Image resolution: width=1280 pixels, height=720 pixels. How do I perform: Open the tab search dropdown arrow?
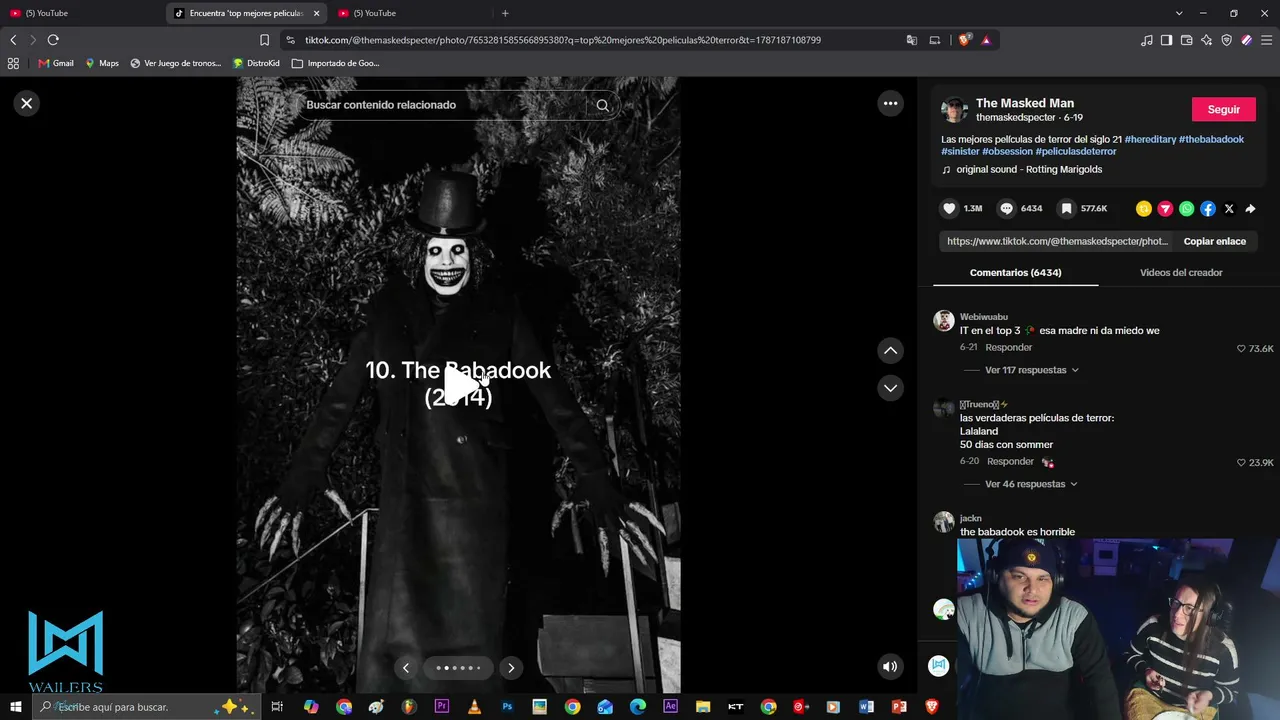(x=1179, y=13)
